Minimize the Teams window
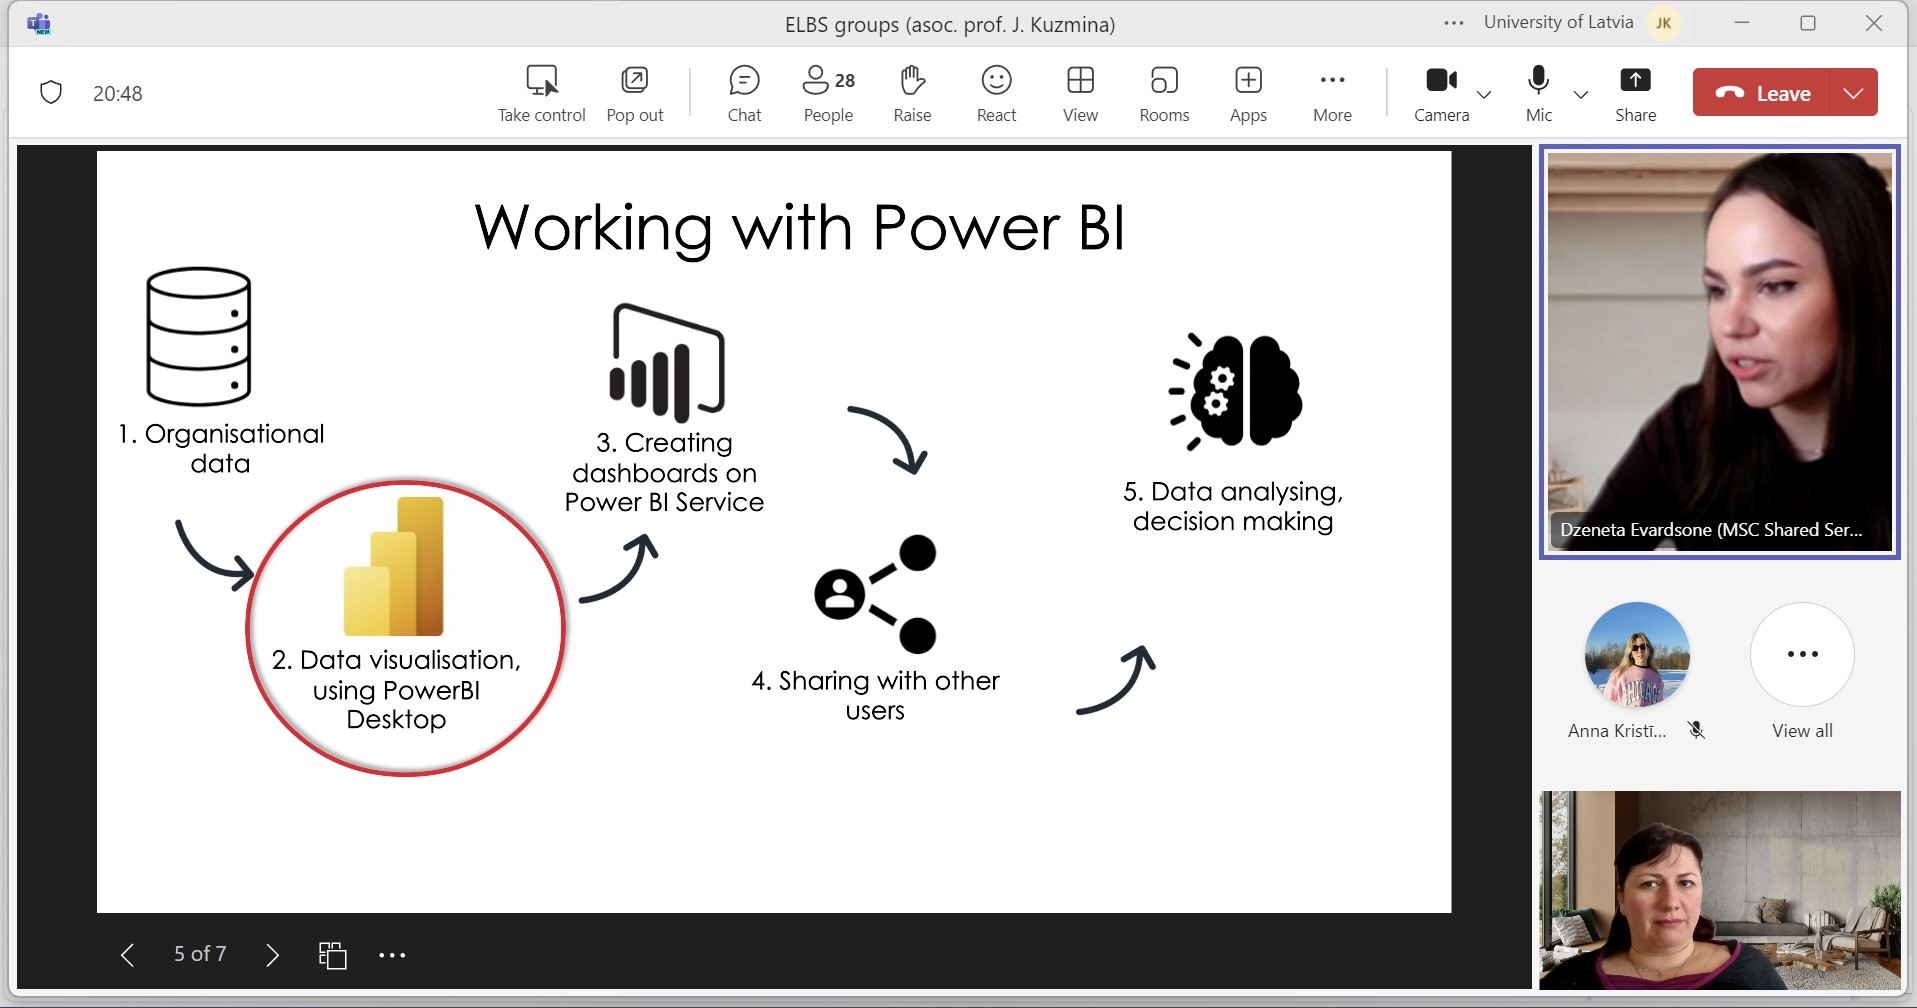The height and width of the screenshot is (1008, 1917). 1742,23
